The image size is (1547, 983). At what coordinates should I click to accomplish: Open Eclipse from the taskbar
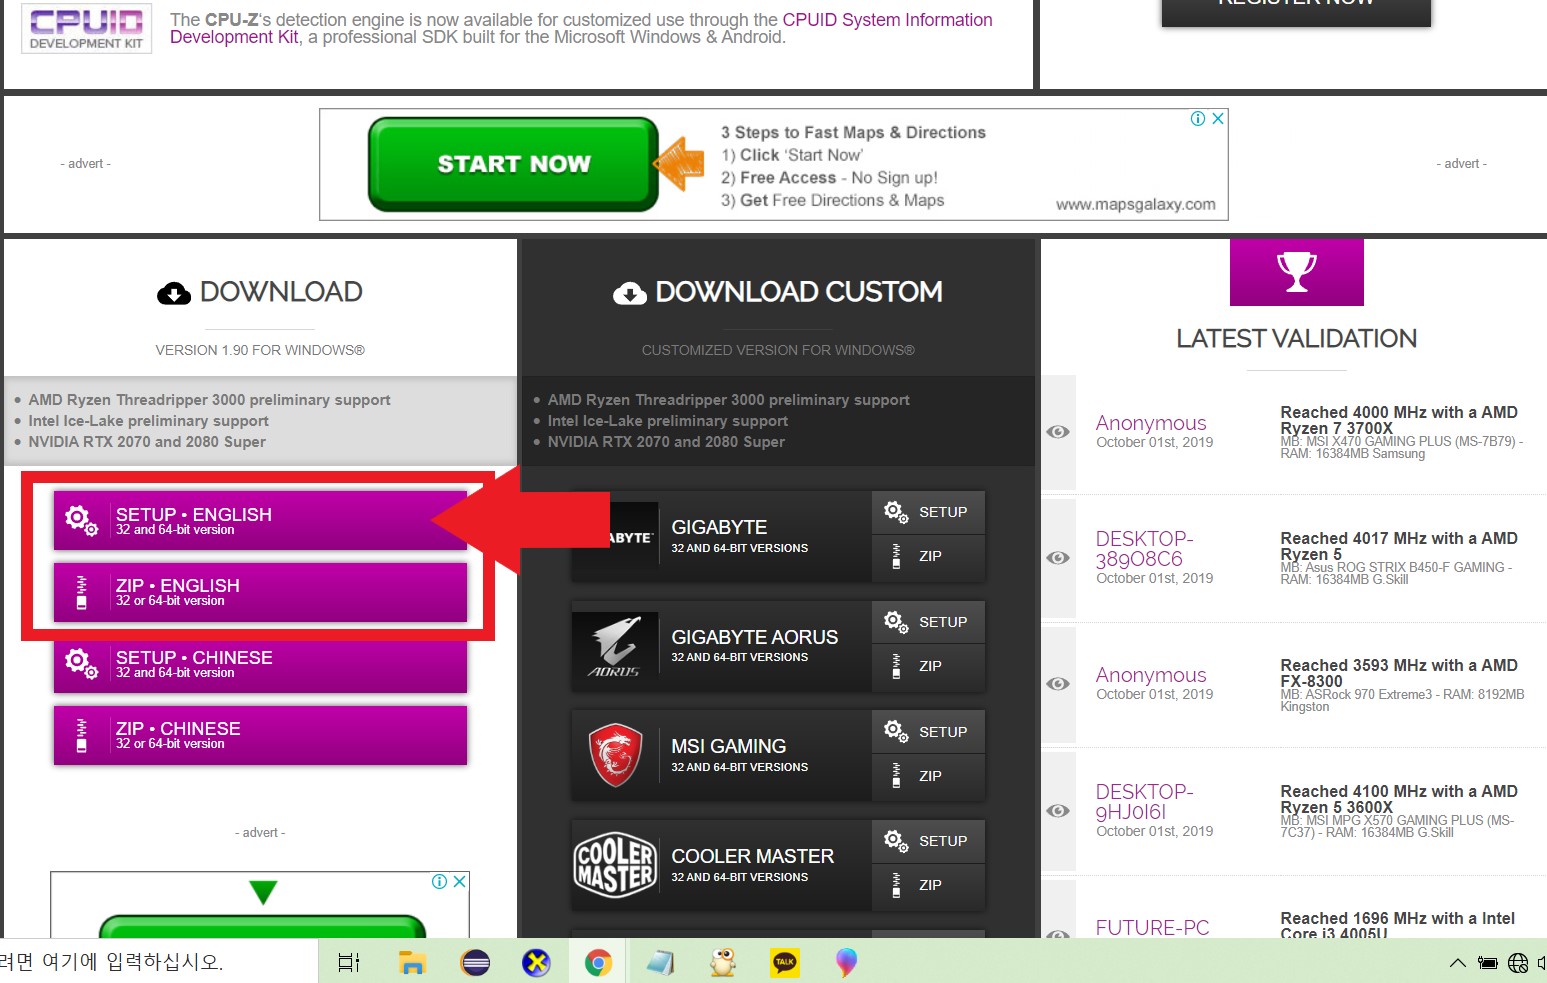475,962
